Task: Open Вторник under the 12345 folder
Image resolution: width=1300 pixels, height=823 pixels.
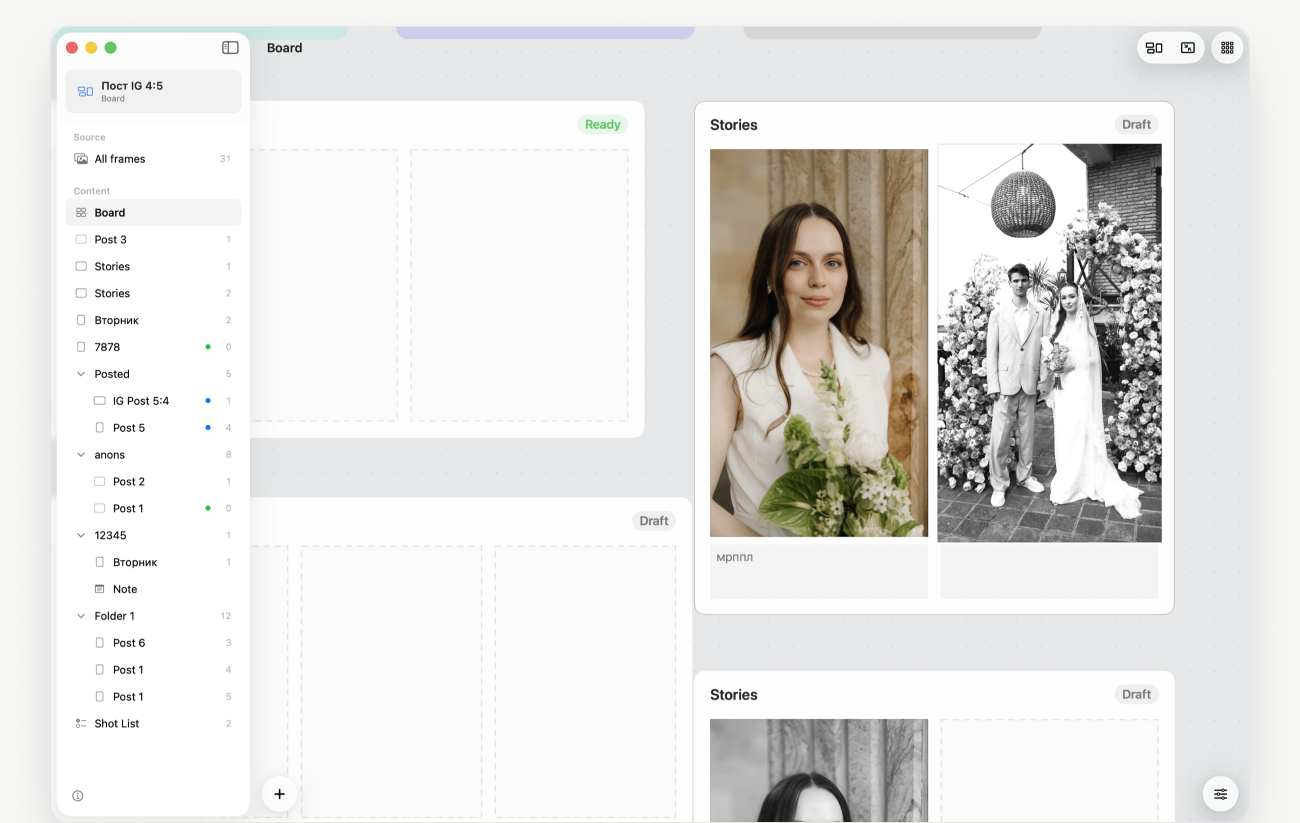Action: (153, 562)
